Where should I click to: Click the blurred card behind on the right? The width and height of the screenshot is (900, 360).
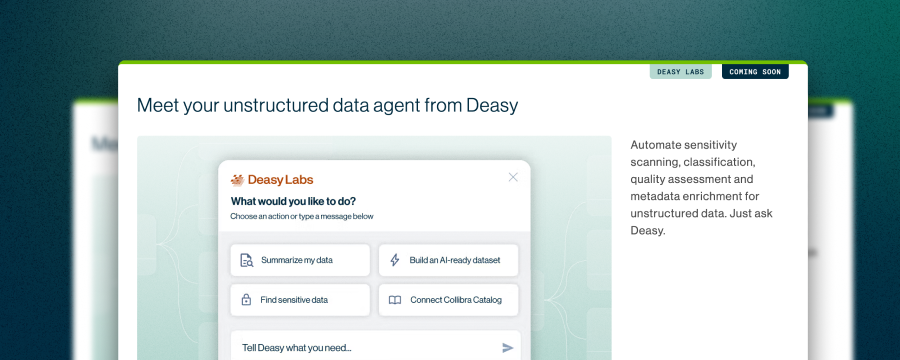point(831,230)
